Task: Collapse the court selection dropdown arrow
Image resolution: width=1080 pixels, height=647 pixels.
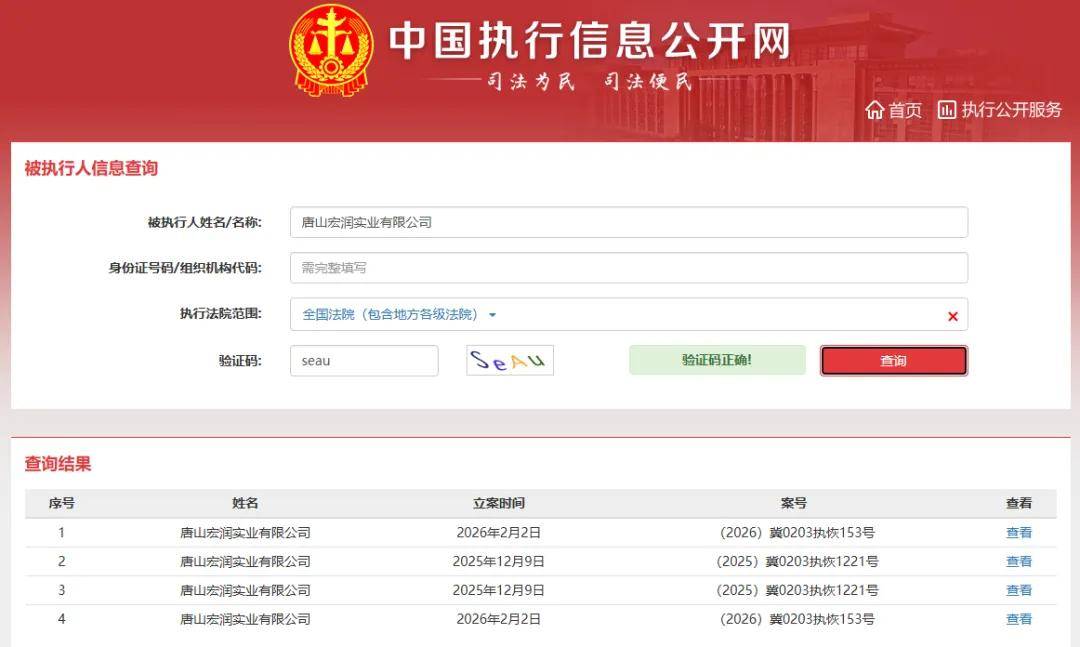Action: (x=491, y=315)
